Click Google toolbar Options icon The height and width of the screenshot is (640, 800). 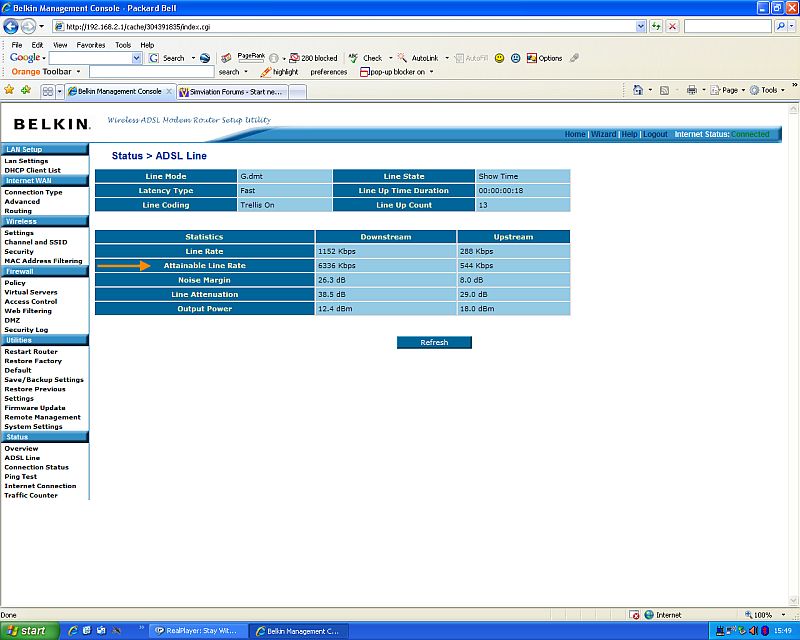pos(545,58)
